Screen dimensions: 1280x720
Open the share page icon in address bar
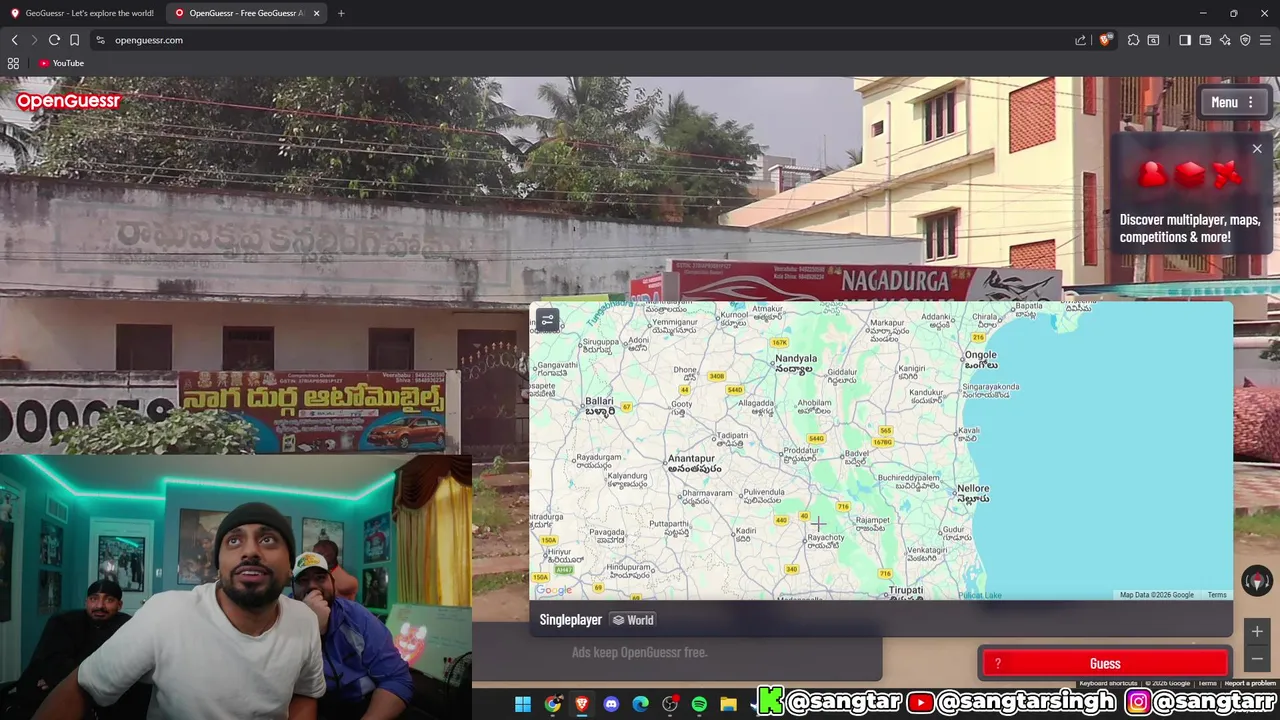[1080, 40]
